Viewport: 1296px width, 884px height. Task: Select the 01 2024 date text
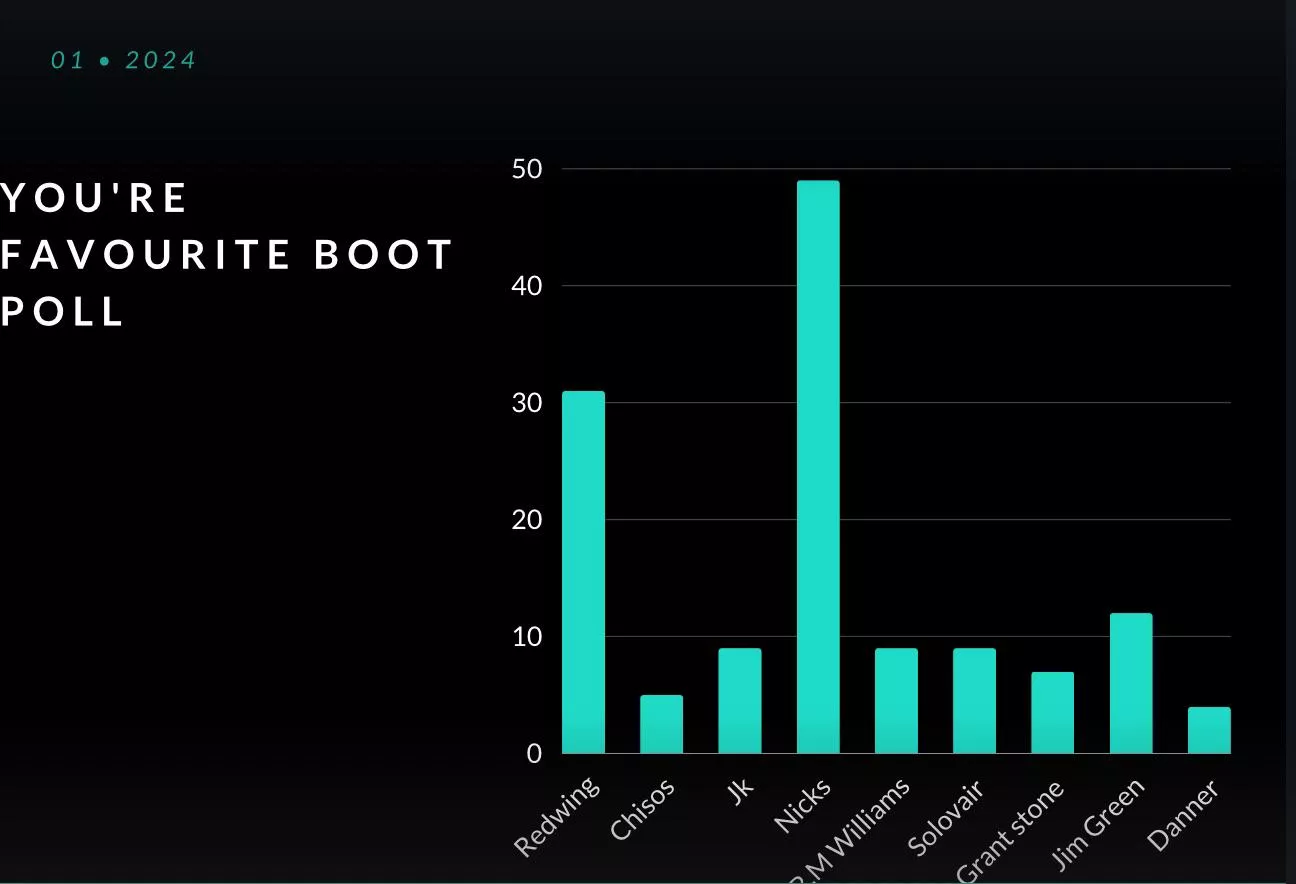[x=122, y=60]
